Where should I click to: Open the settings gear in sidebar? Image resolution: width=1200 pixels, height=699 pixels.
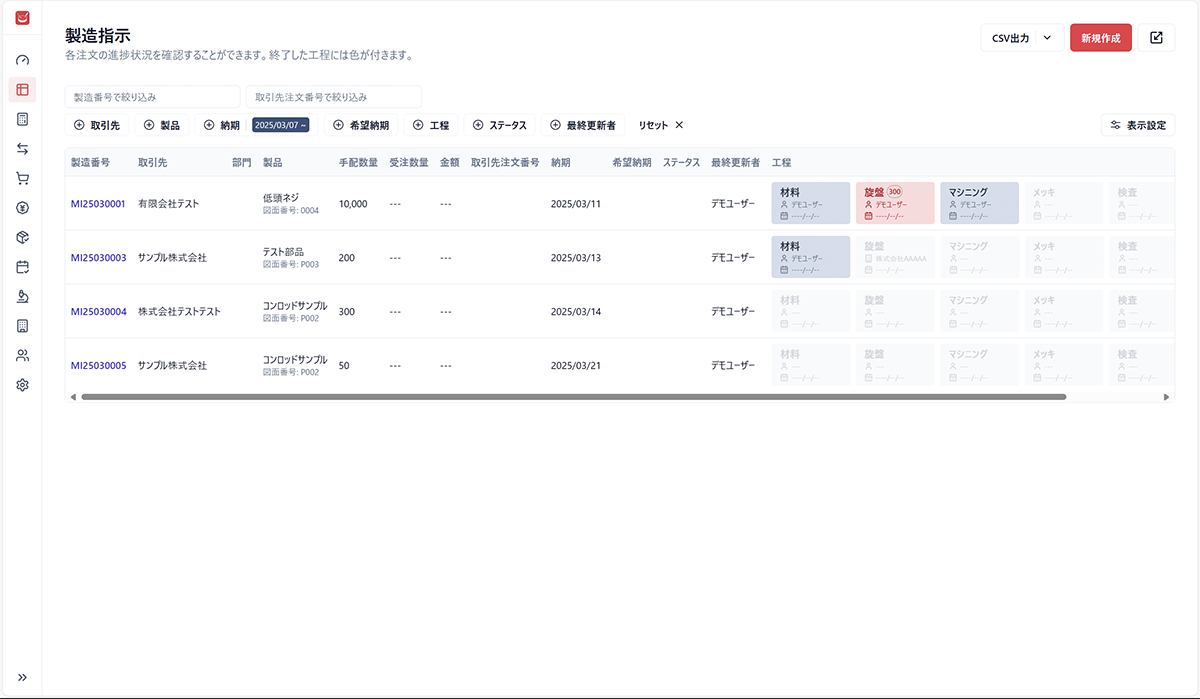pos(22,385)
